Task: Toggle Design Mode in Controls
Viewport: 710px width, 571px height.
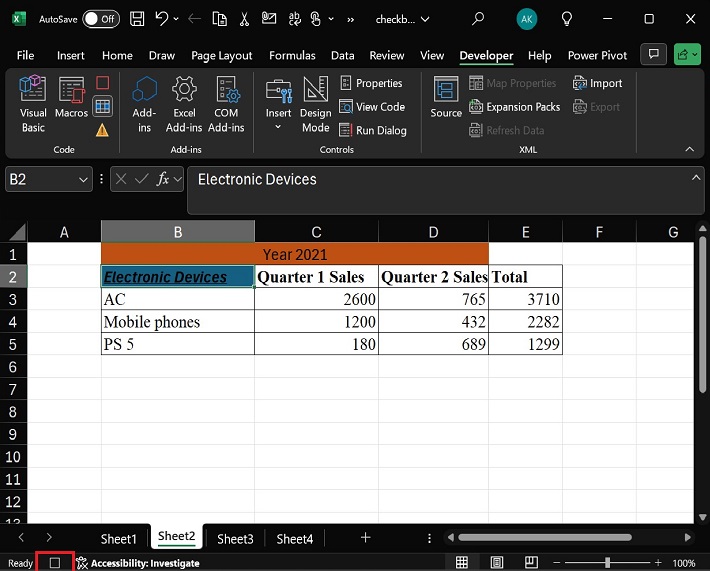Action: 315,103
